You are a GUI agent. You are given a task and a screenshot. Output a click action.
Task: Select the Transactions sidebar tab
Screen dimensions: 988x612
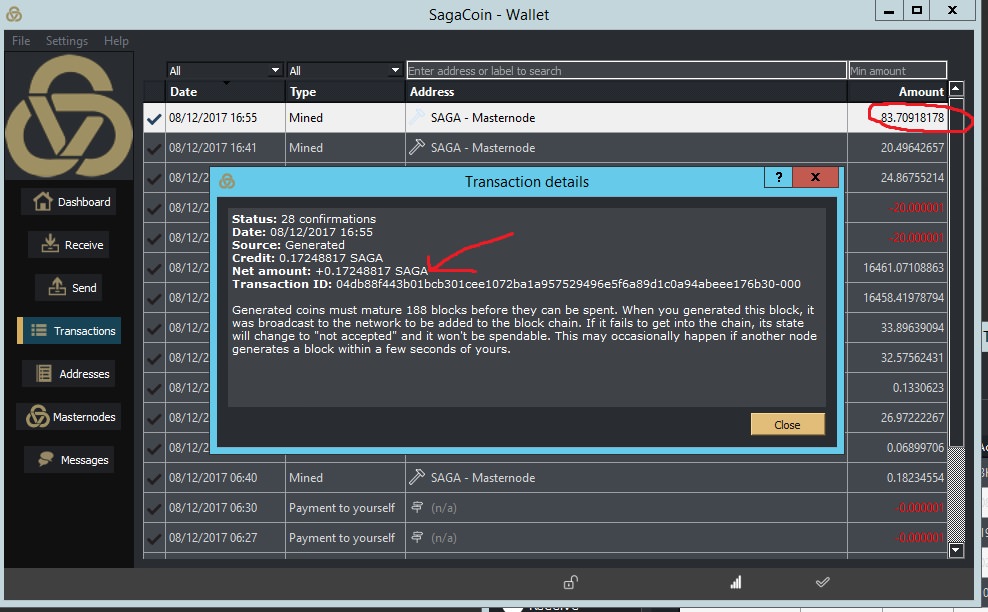pos(69,330)
